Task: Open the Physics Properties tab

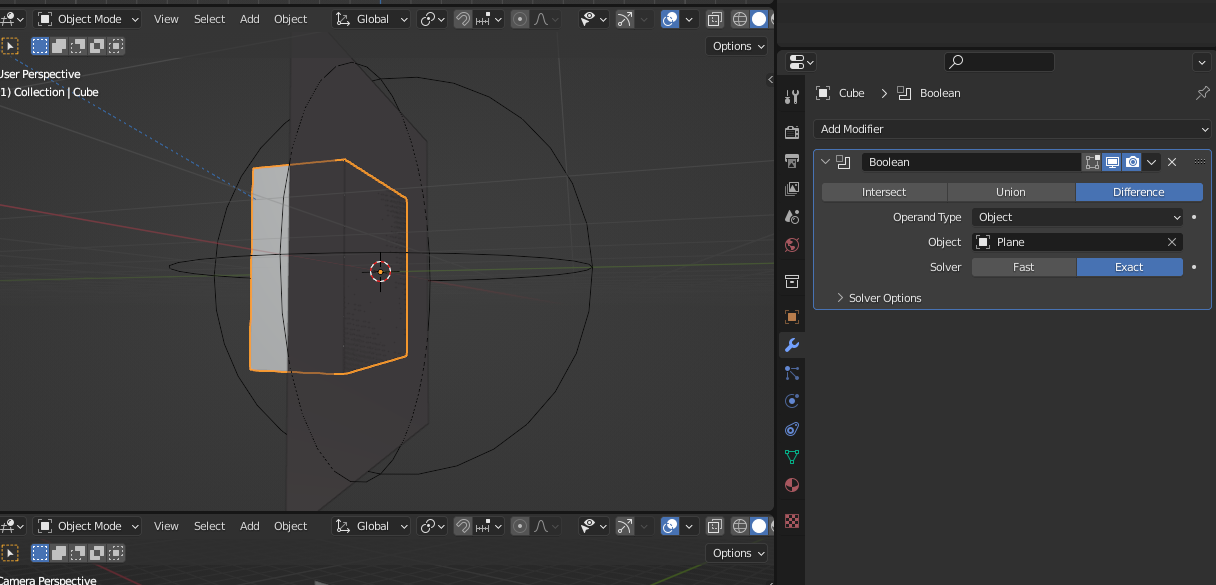Action: tap(791, 400)
